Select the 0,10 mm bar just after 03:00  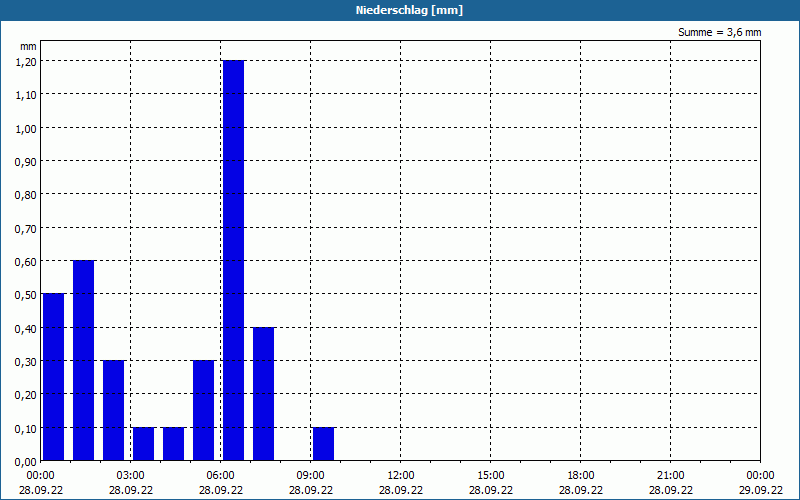(x=143, y=444)
